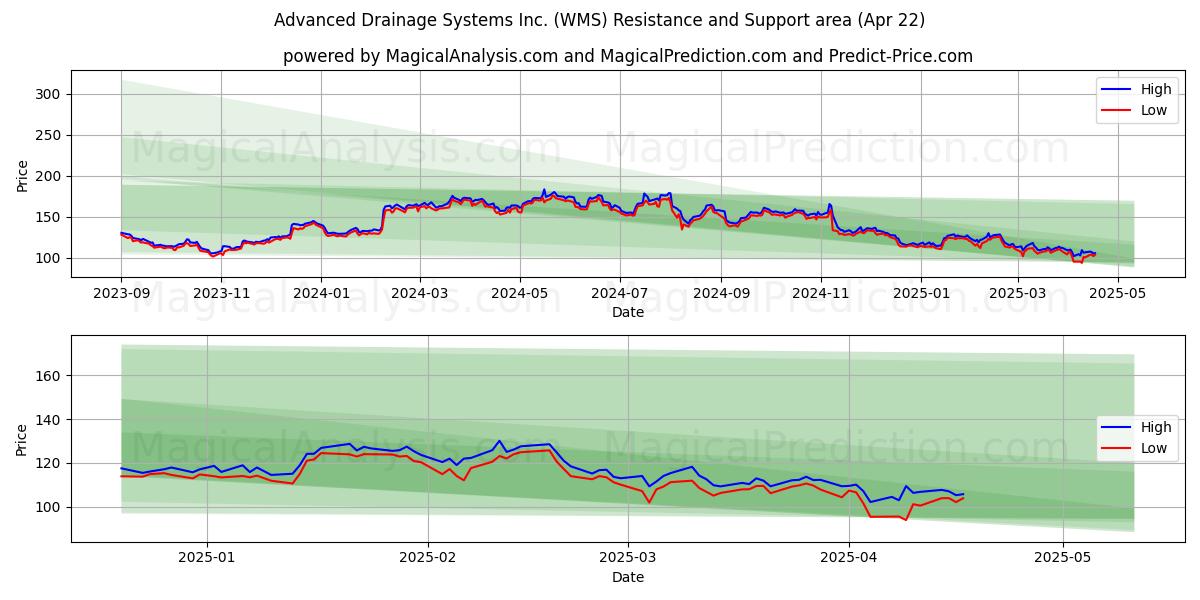The width and height of the screenshot is (1200, 600).
Task: Click the top chart '2024-09' date label
Action: click(x=721, y=294)
